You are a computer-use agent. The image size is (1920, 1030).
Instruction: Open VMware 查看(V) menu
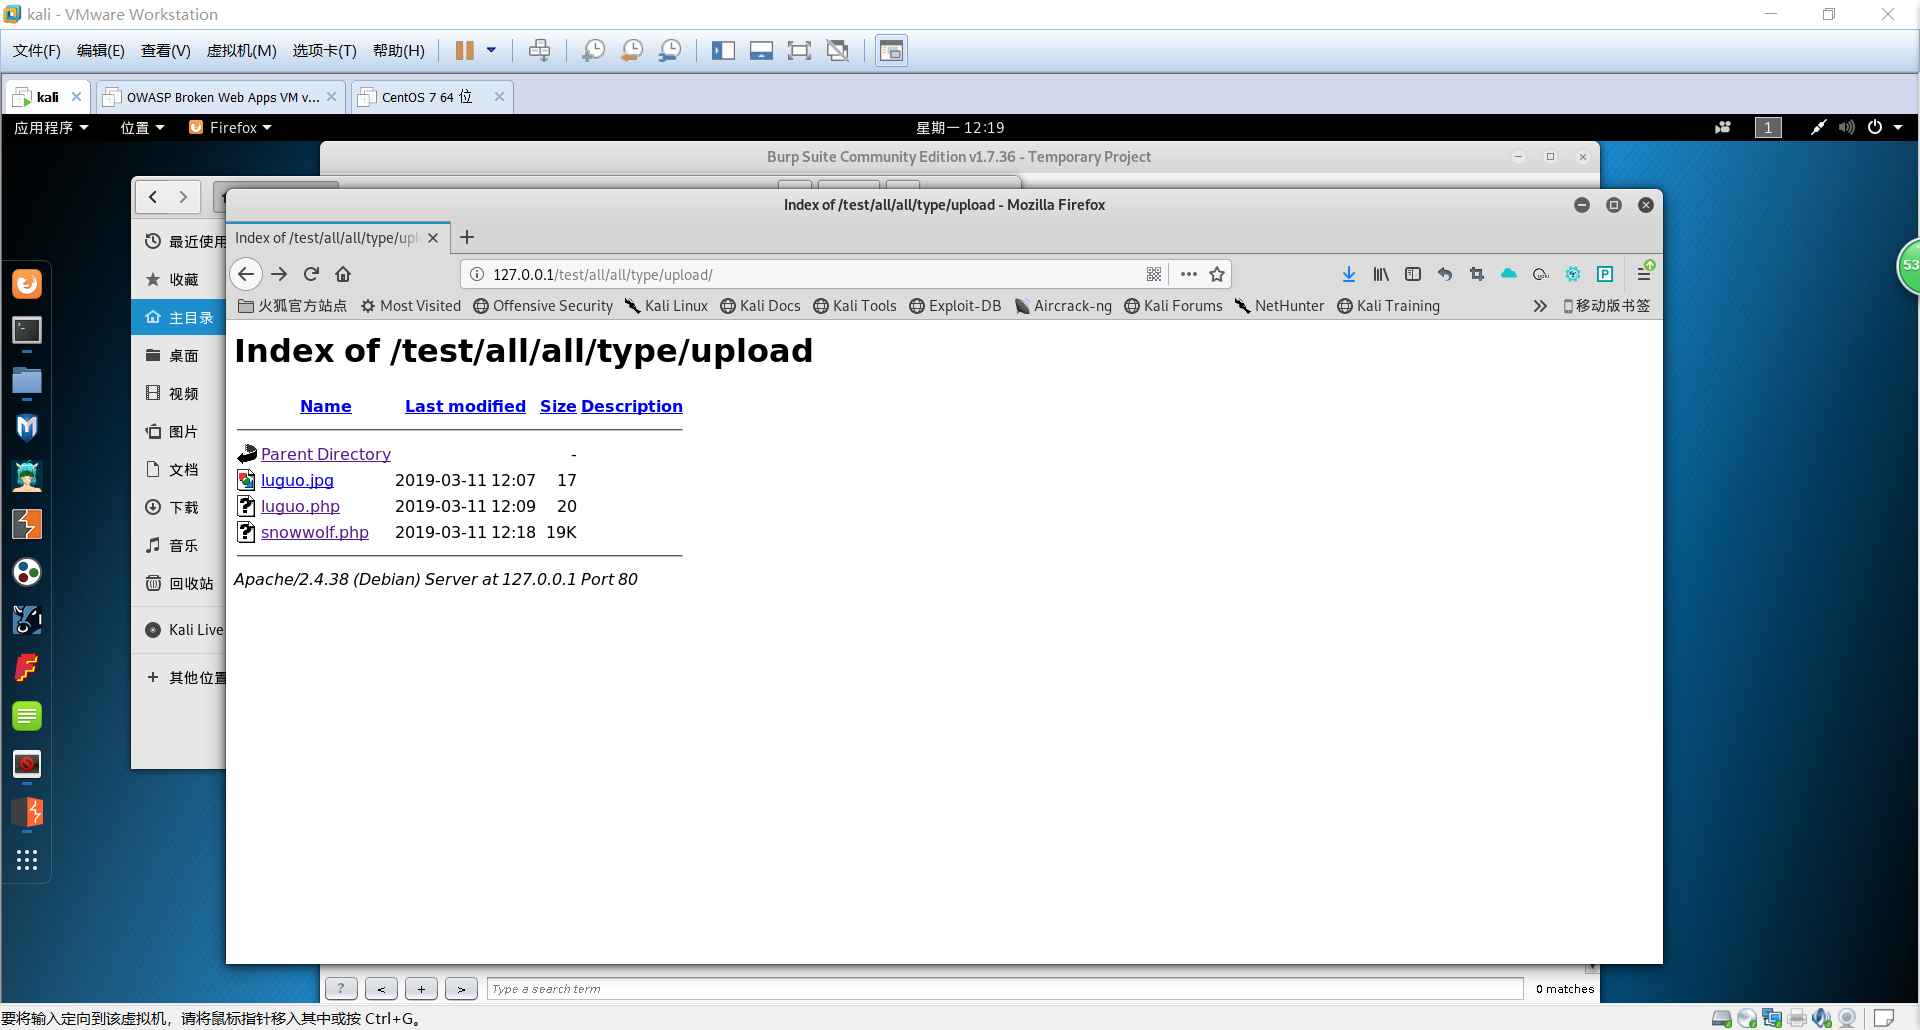(166, 50)
